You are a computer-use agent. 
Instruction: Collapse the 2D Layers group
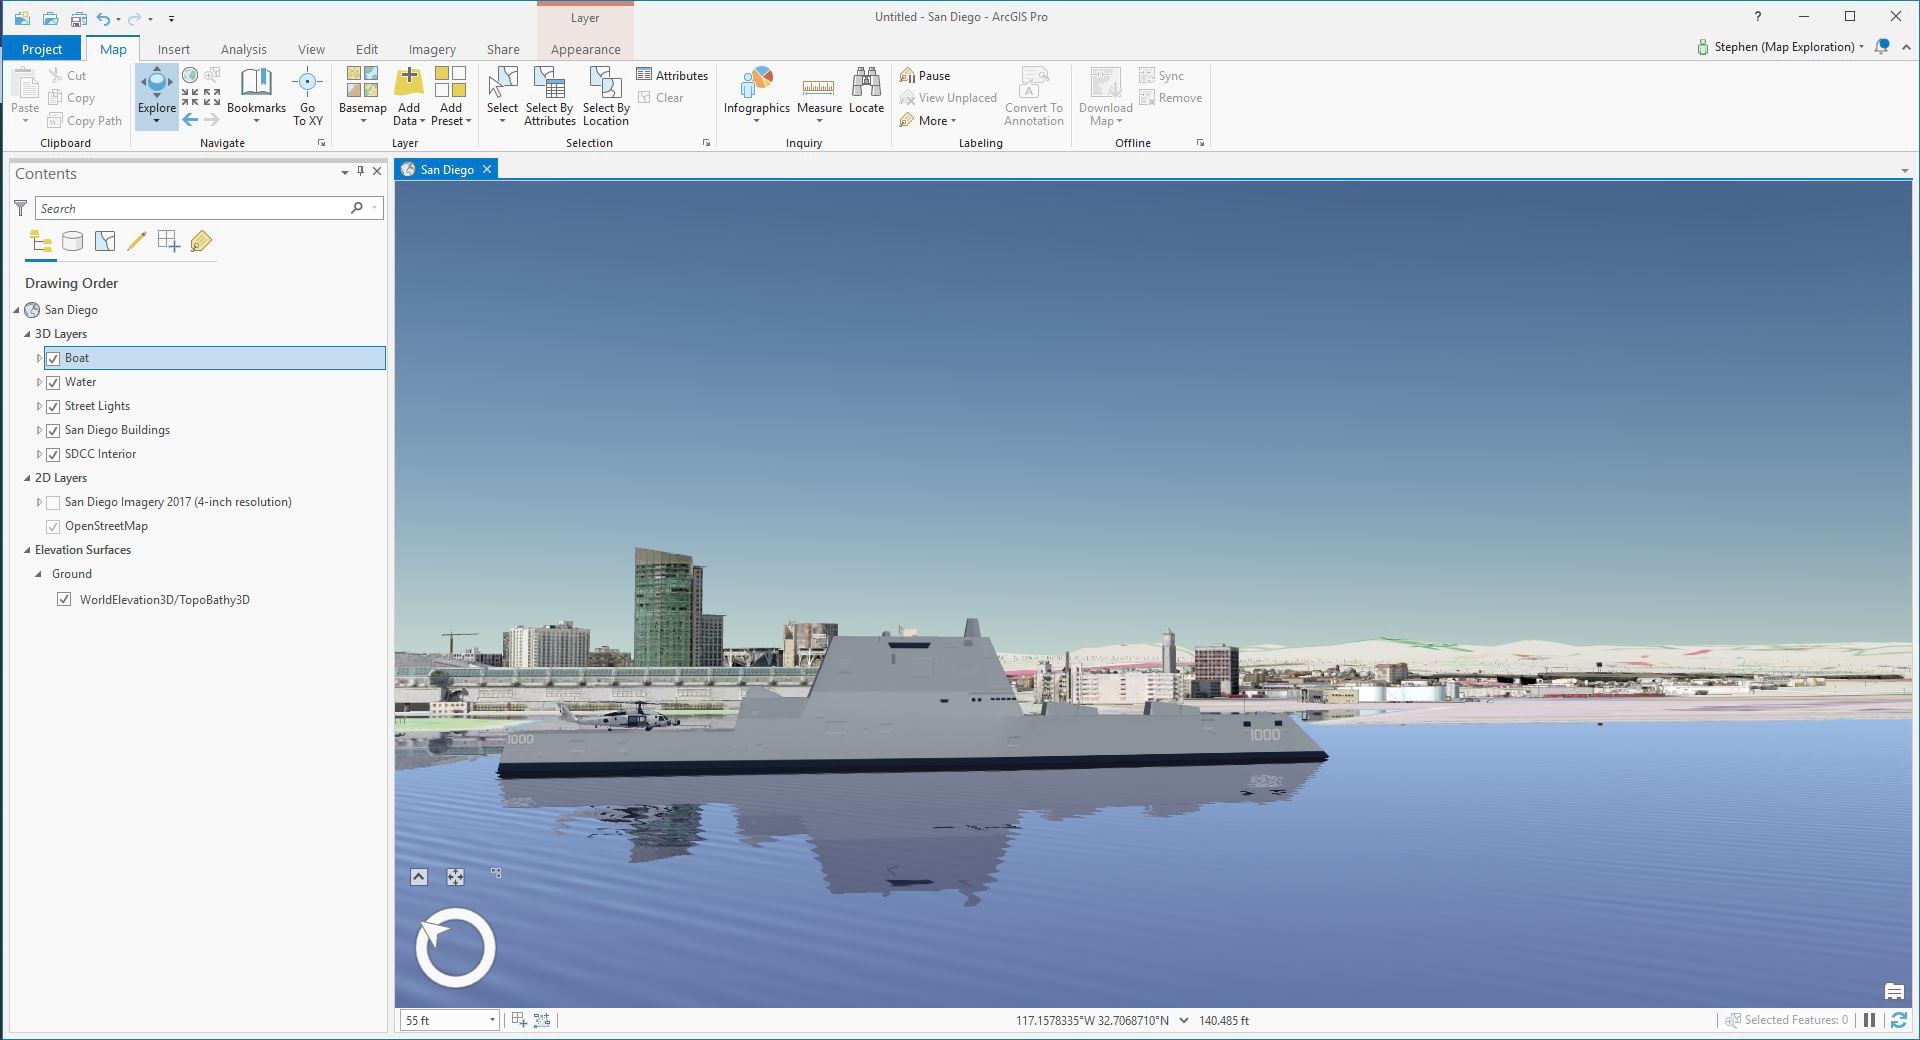click(x=27, y=478)
